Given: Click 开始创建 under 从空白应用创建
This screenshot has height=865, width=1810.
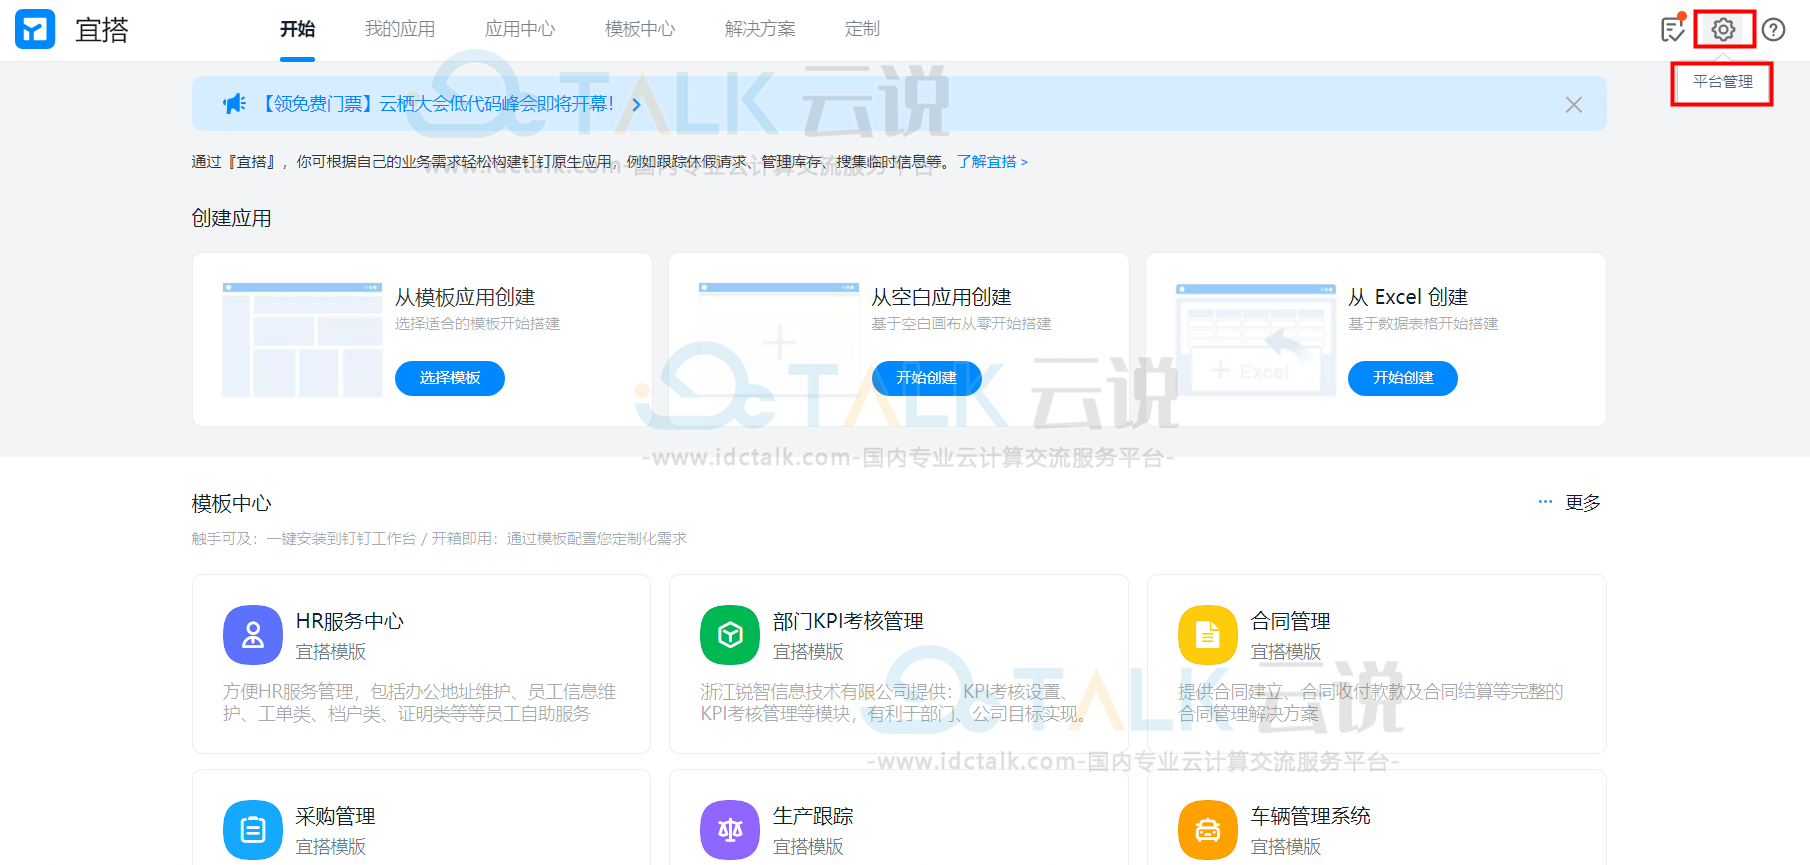Looking at the screenshot, I should 927,378.
